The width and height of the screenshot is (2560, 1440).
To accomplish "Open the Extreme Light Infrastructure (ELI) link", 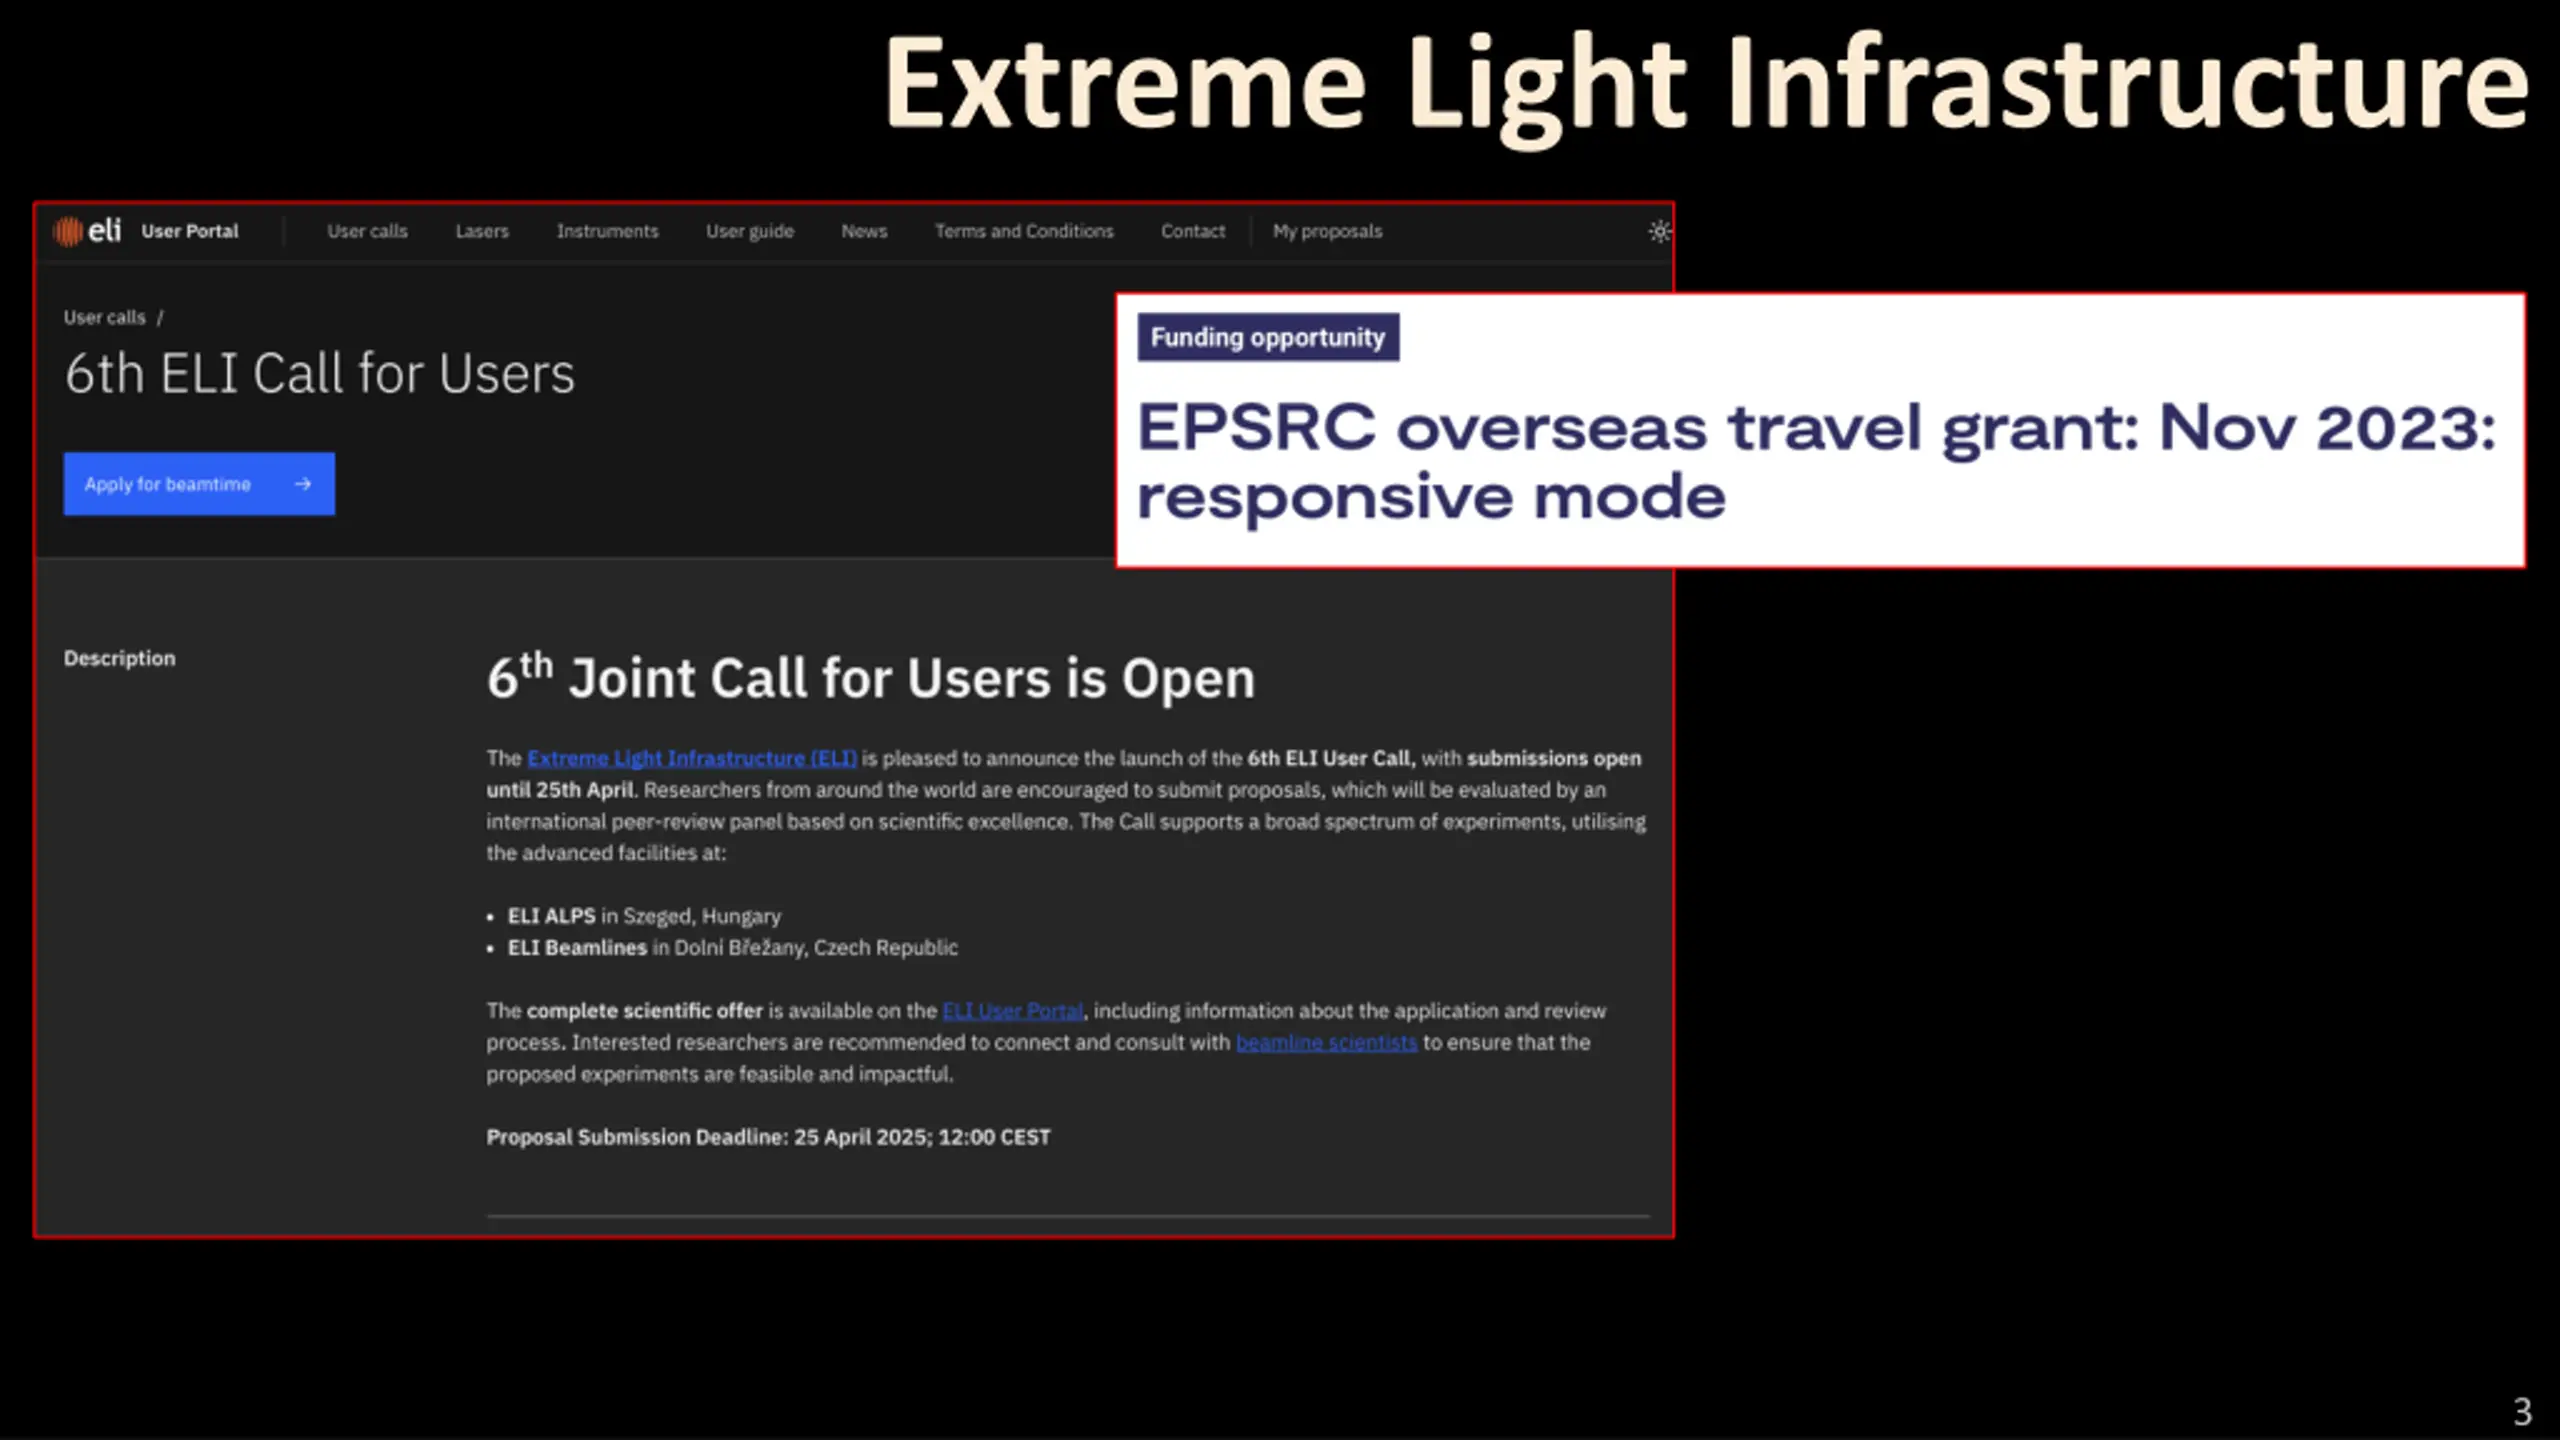I will click(692, 758).
